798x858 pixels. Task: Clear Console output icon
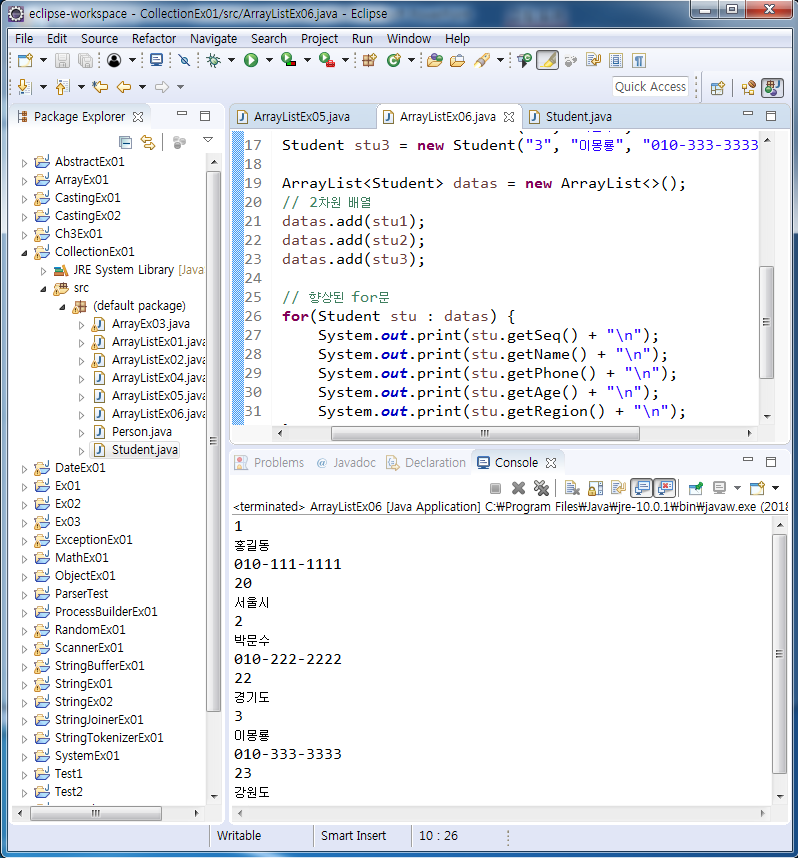[x=572, y=488]
